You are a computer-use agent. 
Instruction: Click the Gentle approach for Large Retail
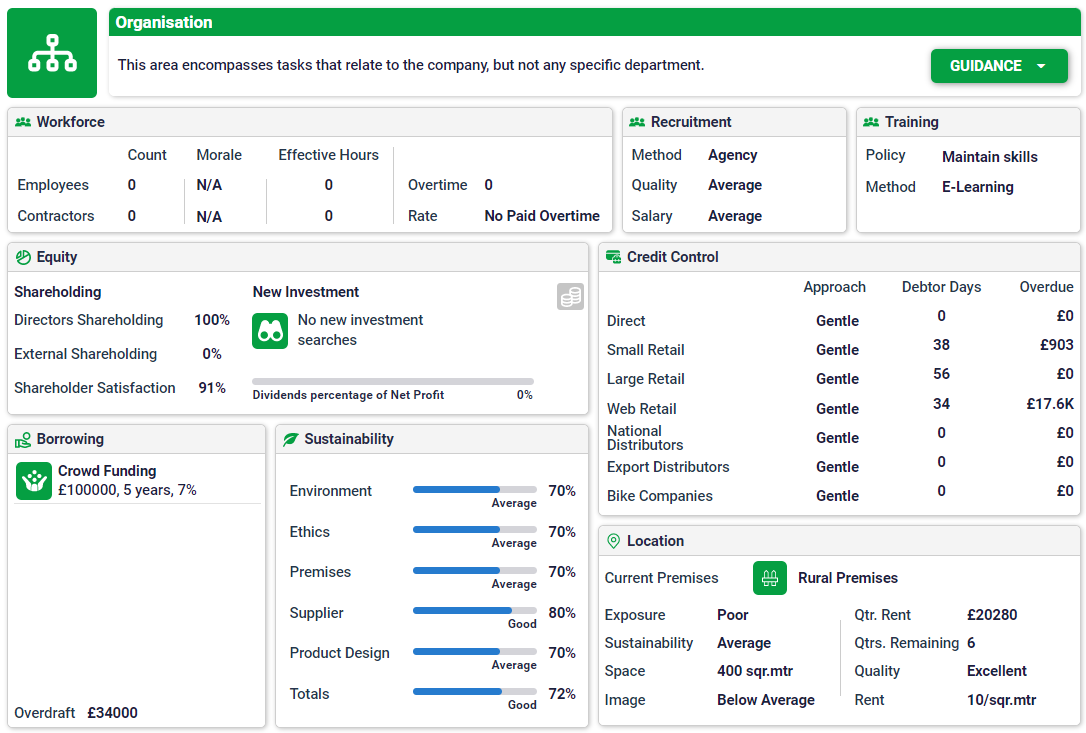(837, 379)
